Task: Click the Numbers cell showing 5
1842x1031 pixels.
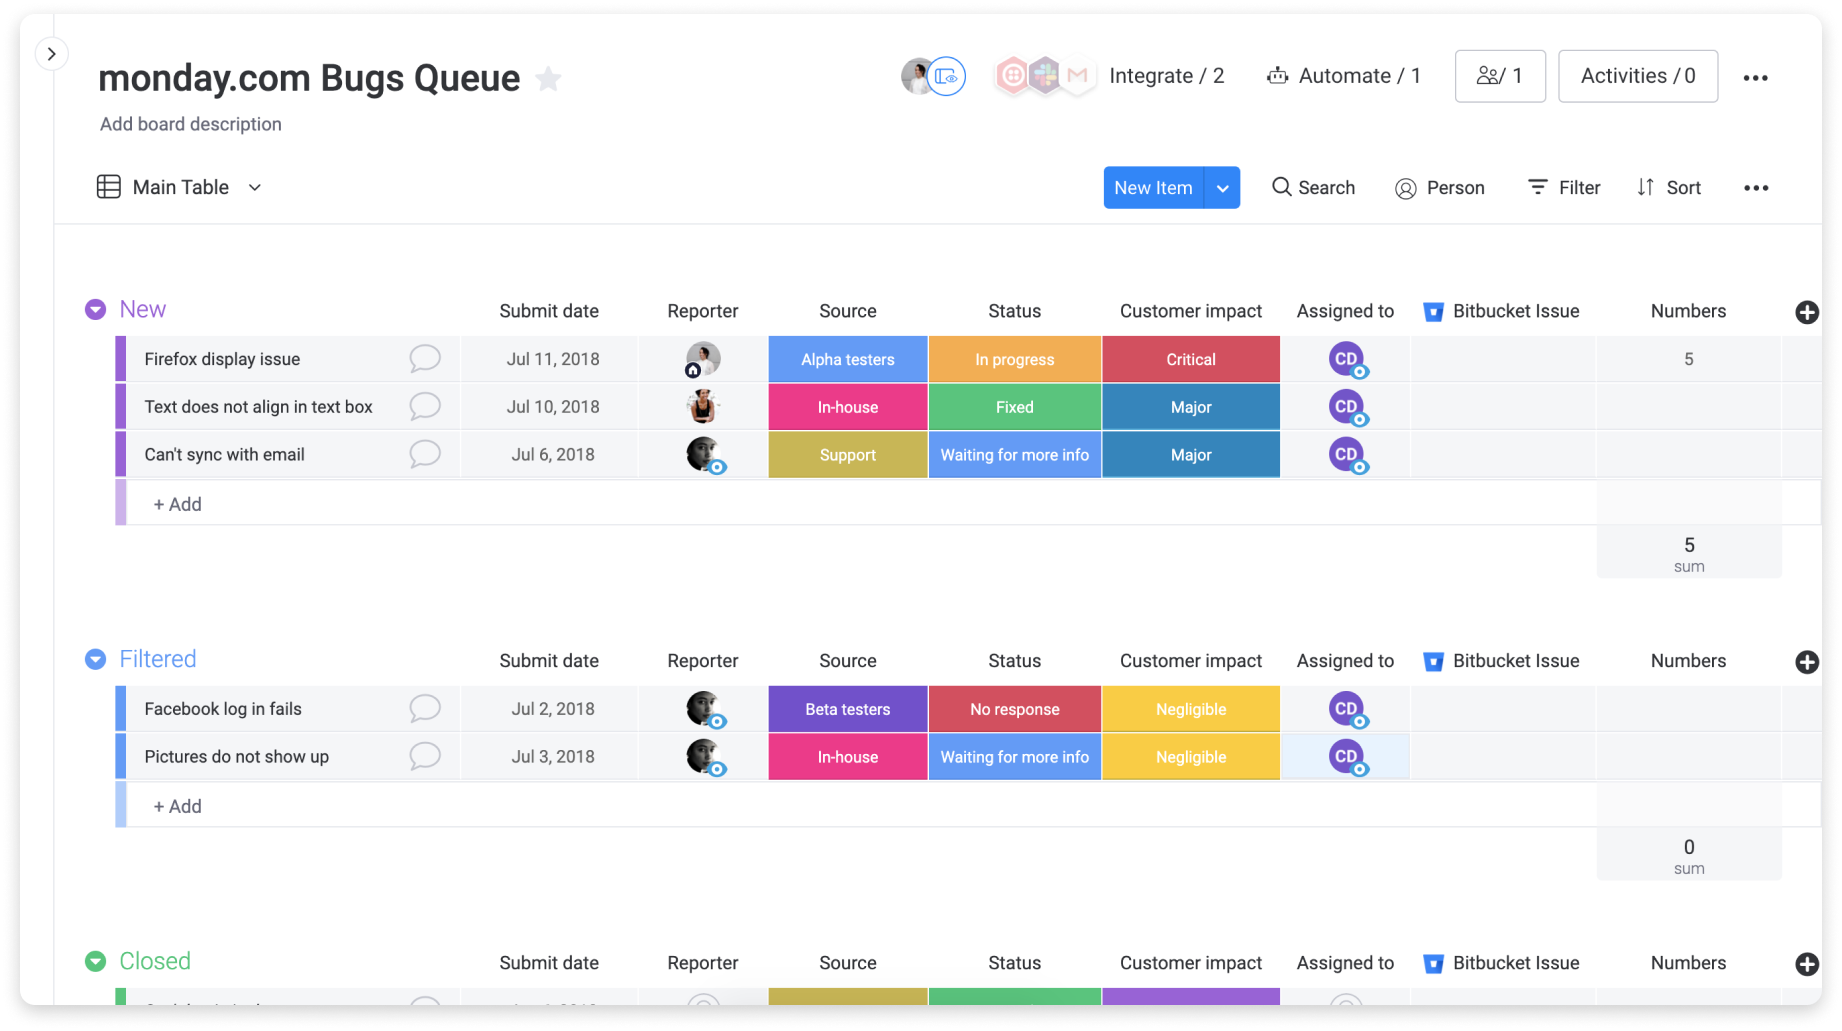Action: pyautogui.click(x=1689, y=359)
